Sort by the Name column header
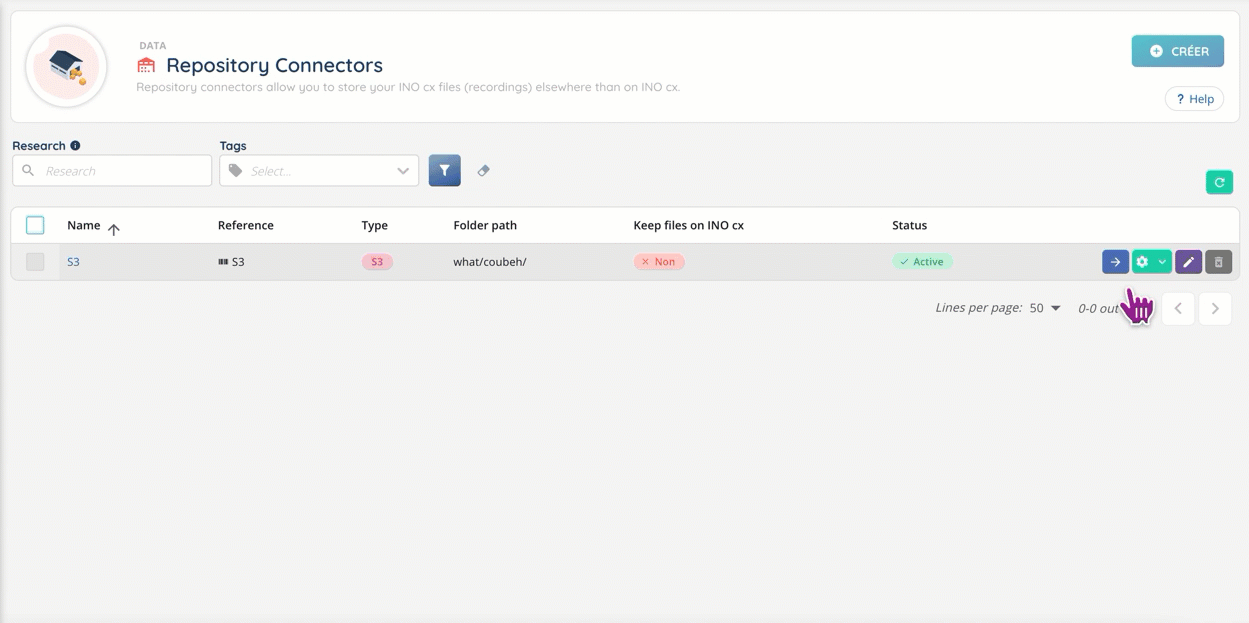This screenshot has width=1249, height=623. click(x=84, y=226)
